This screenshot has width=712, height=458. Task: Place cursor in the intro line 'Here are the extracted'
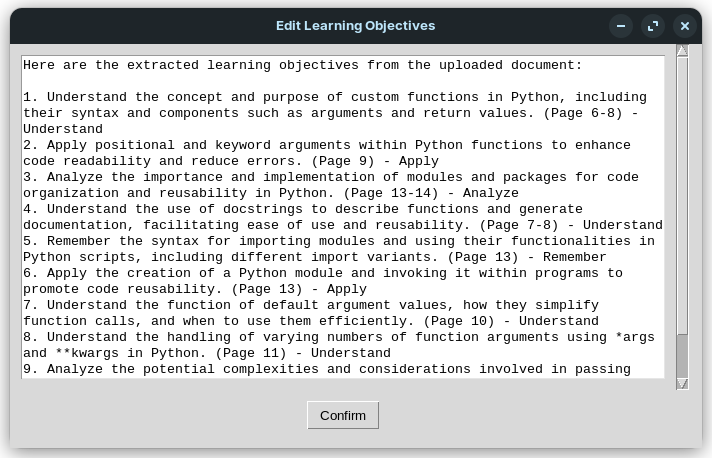click(x=302, y=65)
